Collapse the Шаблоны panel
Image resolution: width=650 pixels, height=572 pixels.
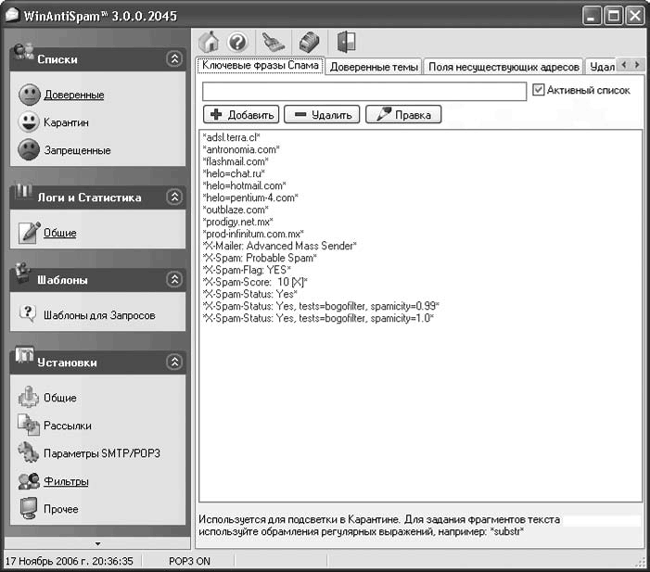click(175, 280)
